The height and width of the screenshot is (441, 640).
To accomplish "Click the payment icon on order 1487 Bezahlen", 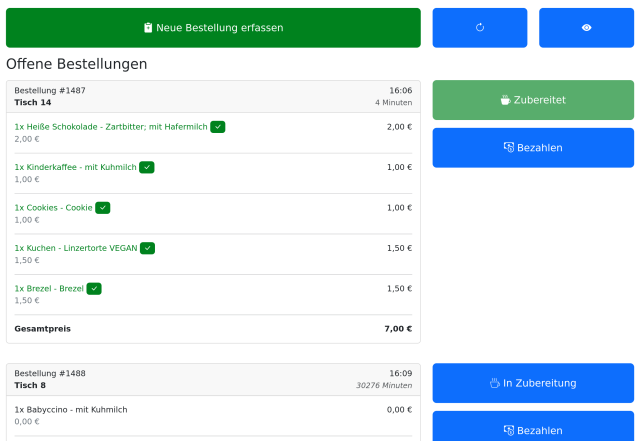I will click(x=509, y=147).
